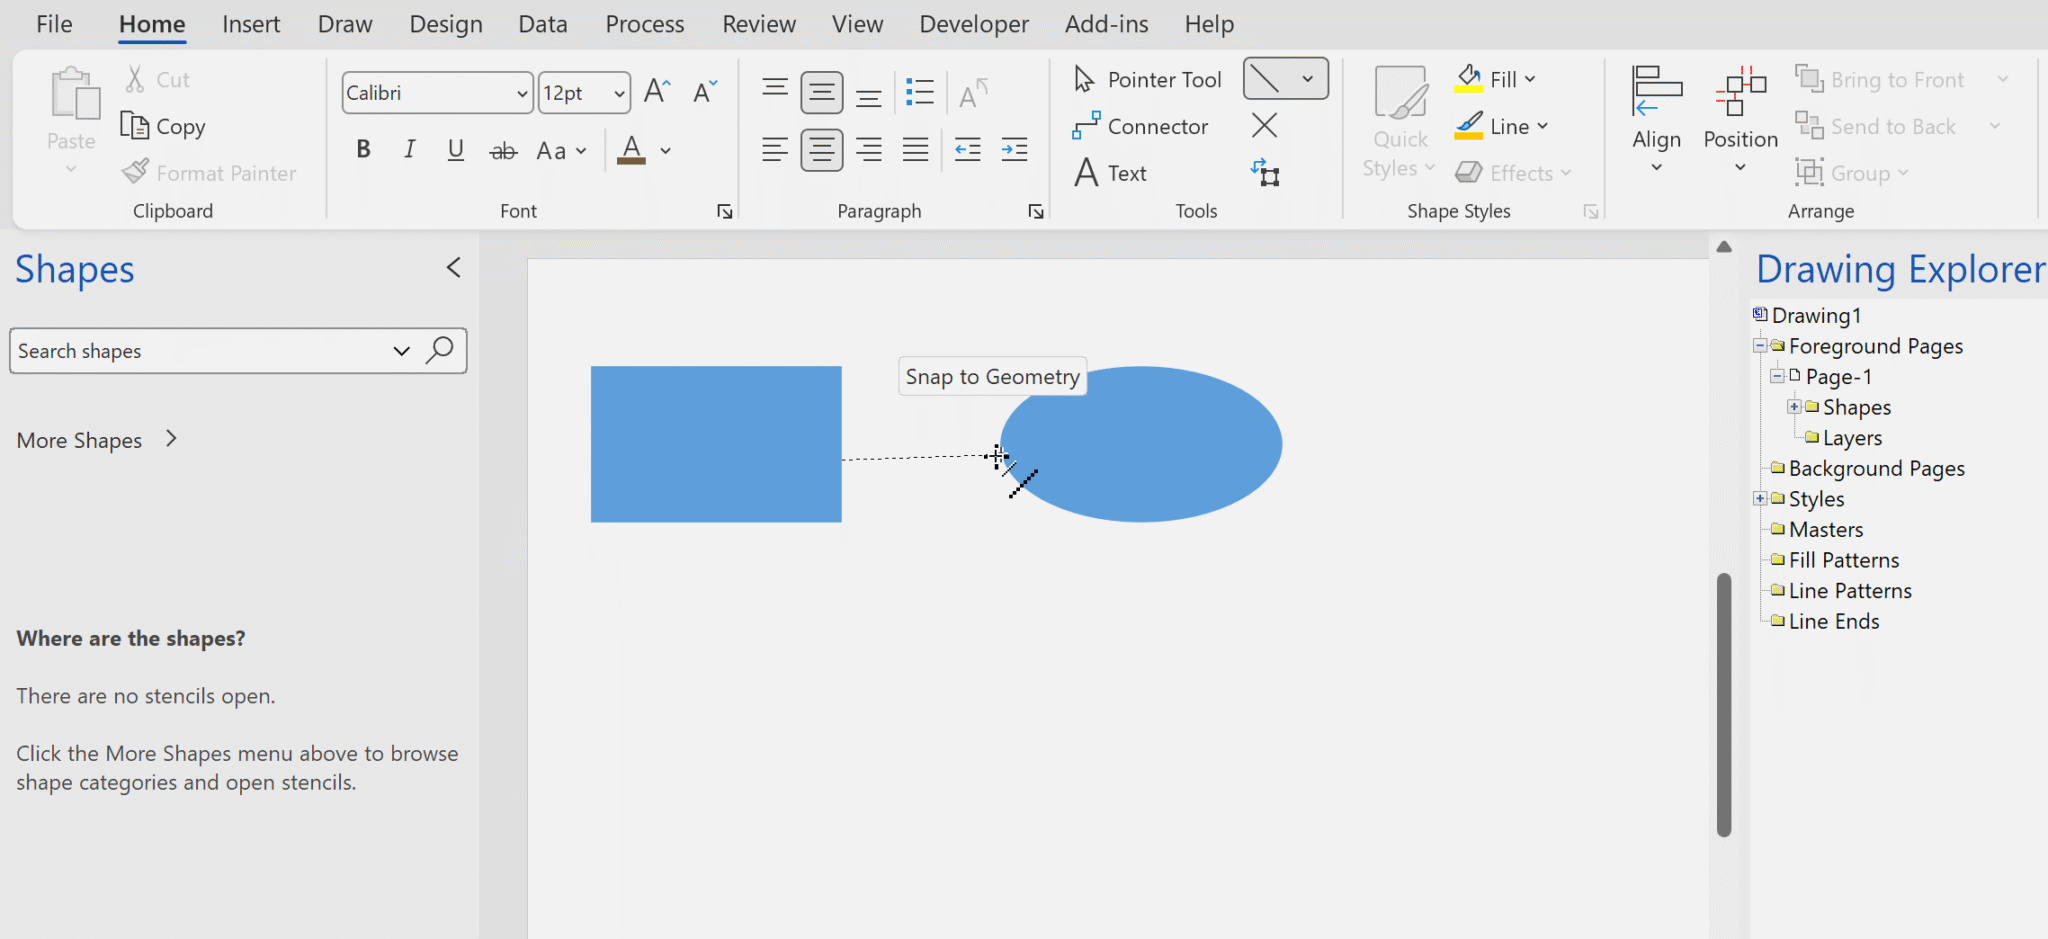
Task: Collapse the Shapes pane with arrow
Action: pyautogui.click(x=453, y=267)
